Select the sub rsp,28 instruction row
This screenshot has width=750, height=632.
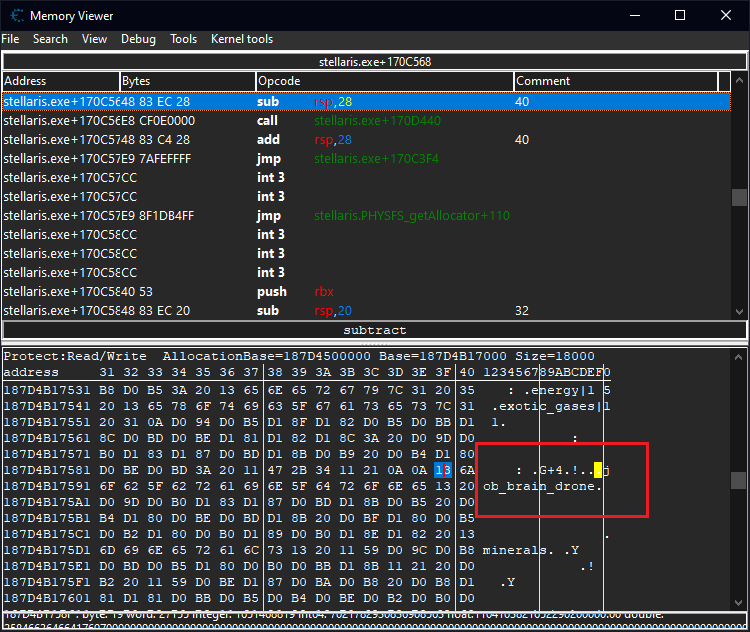click(x=366, y=102)
